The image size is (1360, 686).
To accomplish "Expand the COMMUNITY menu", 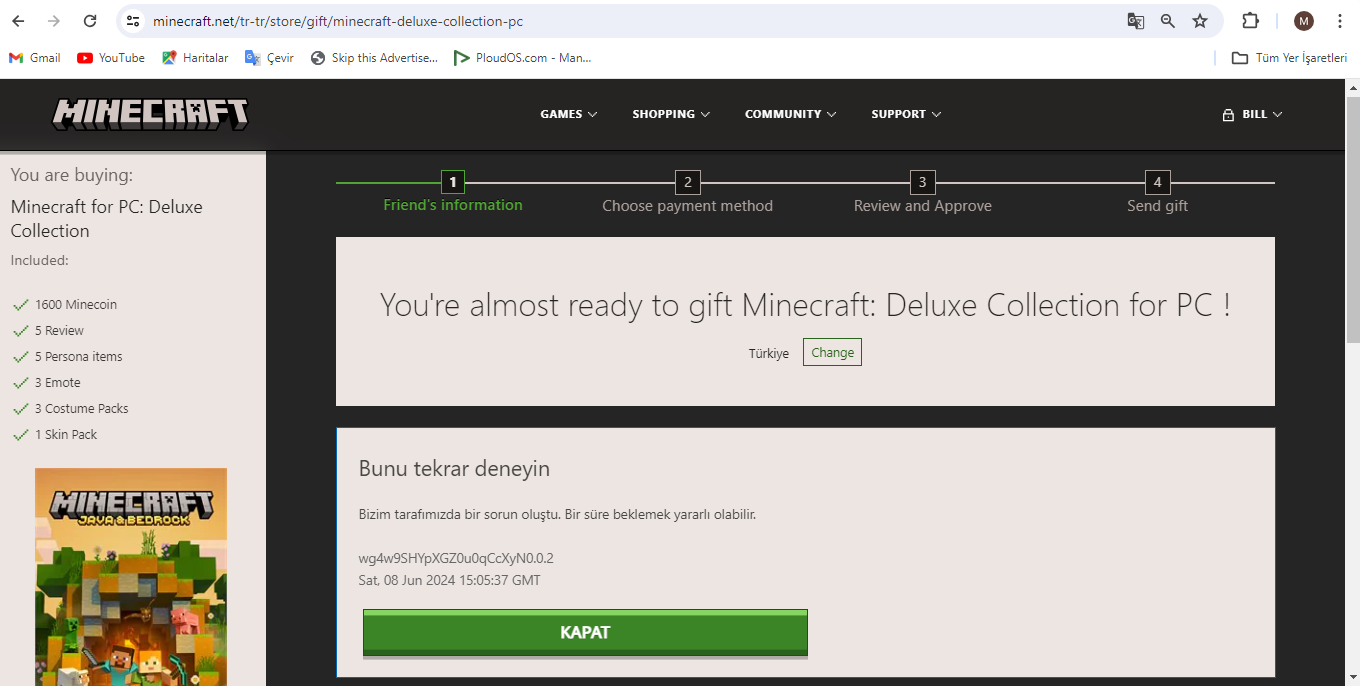I will [x=791, y=114].
